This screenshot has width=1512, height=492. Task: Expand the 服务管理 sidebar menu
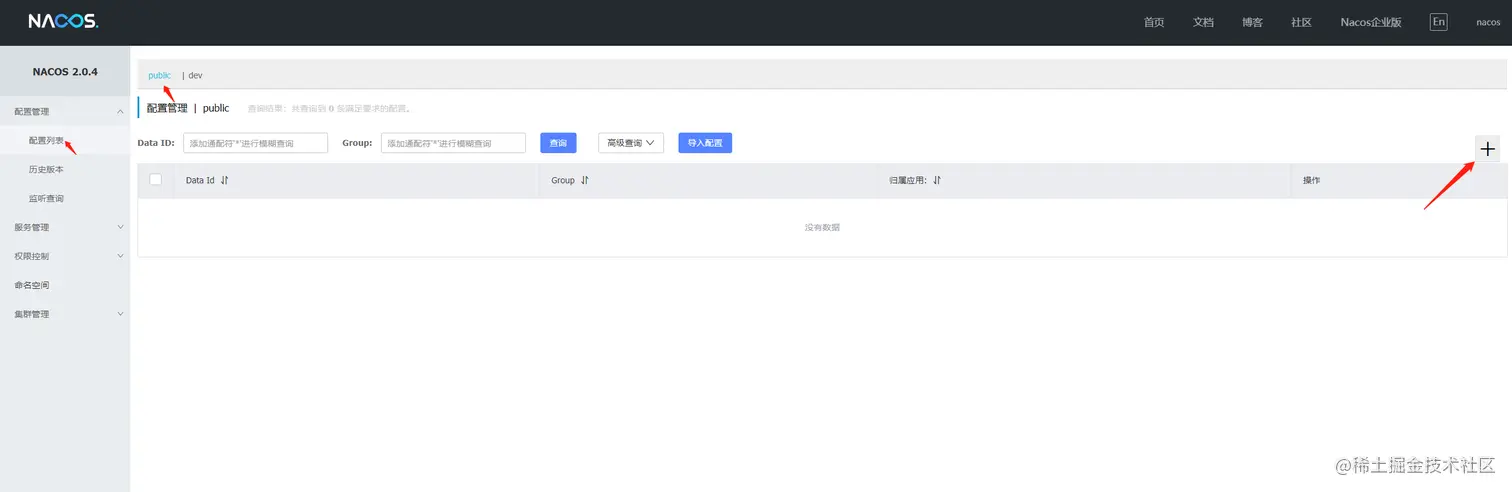[65, 227]
